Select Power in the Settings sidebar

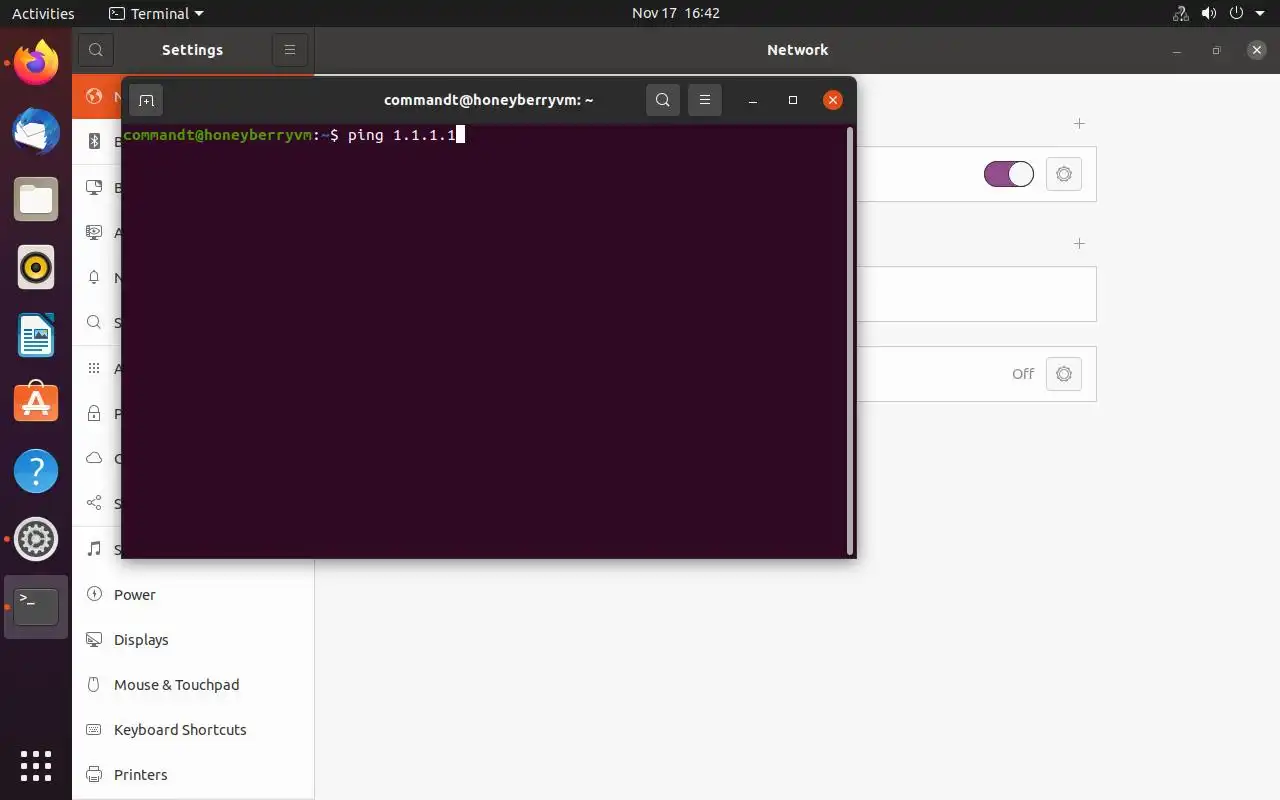[193, 594]
